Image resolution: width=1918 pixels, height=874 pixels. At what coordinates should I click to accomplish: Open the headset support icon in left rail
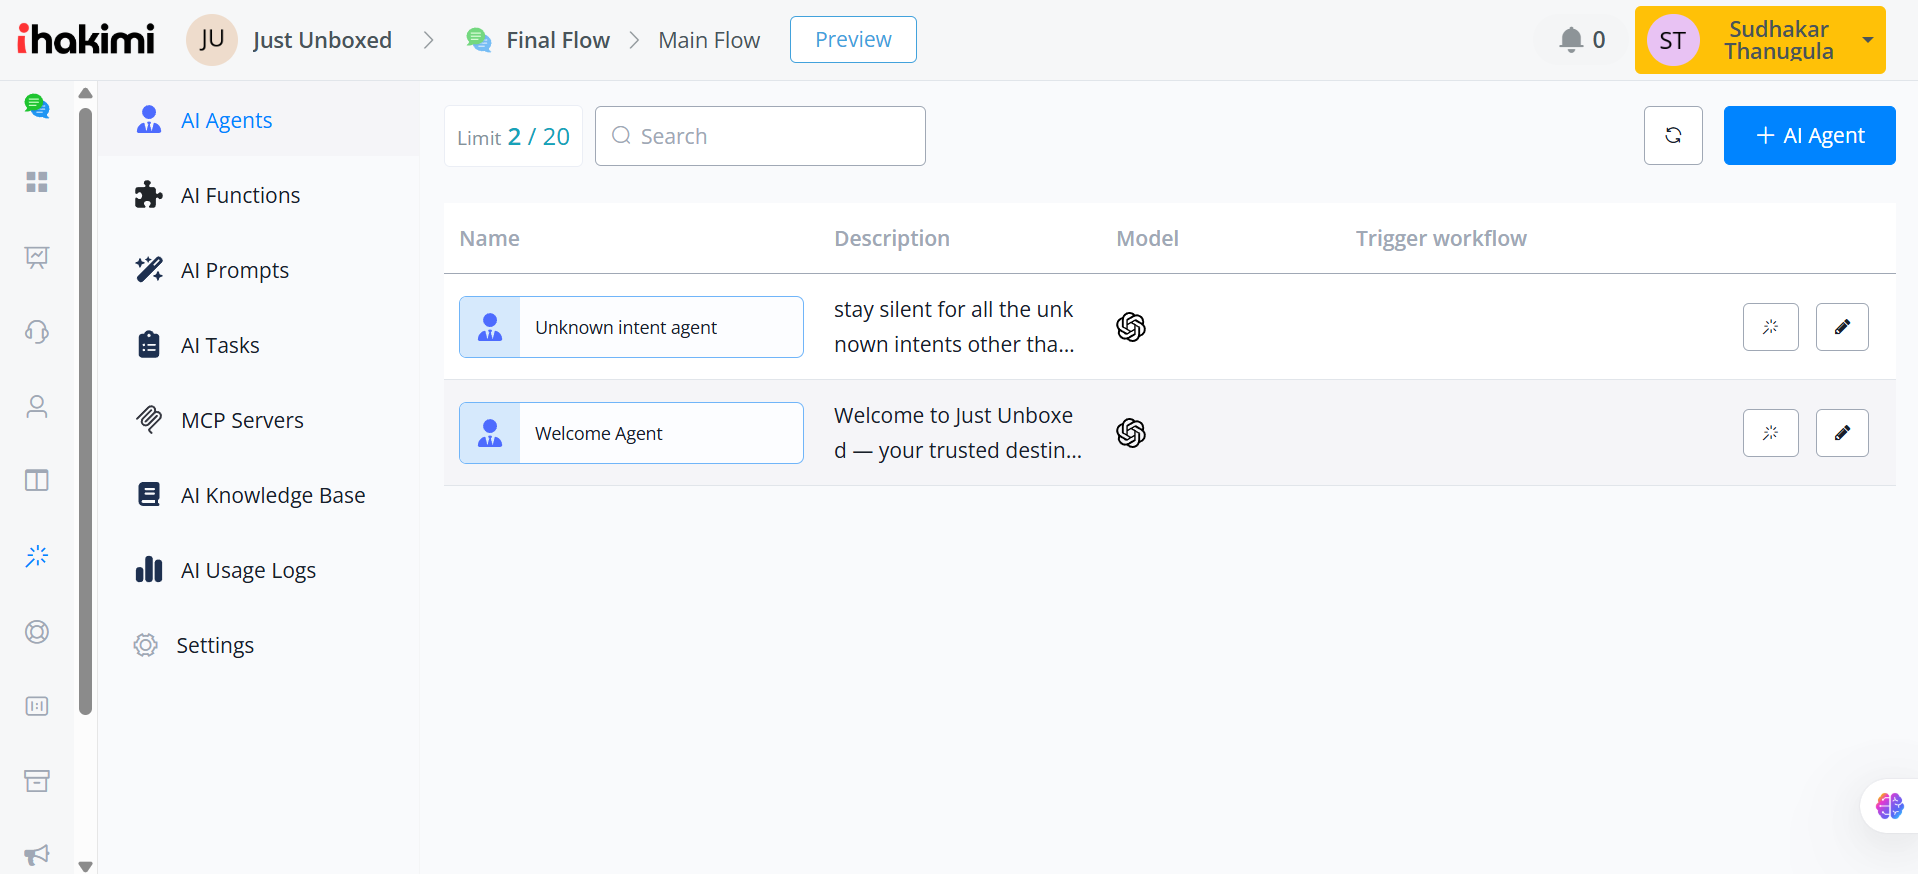(37, 332)
